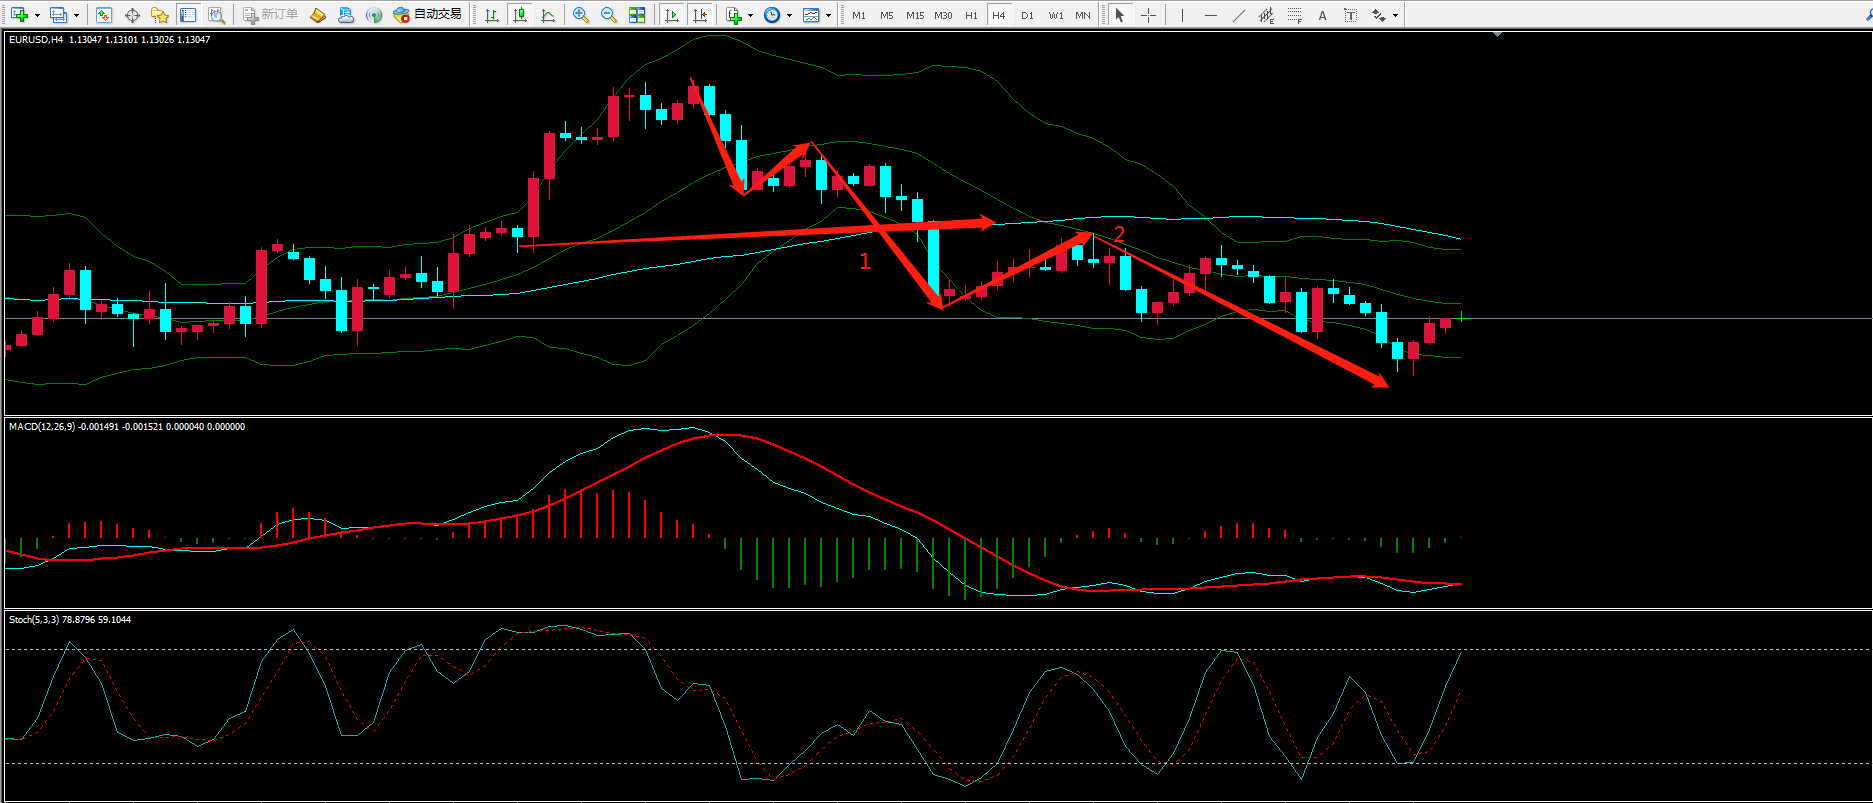
Task: Expand the new chart dropdown arrow
Action: tap(37, 15)
